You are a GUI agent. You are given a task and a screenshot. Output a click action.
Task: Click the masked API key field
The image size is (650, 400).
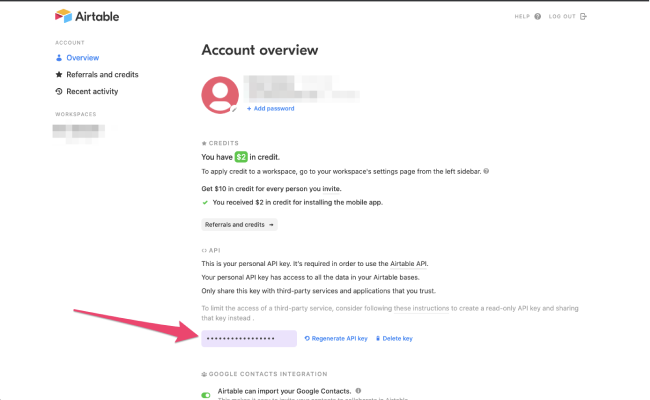(x=249, y=339)
